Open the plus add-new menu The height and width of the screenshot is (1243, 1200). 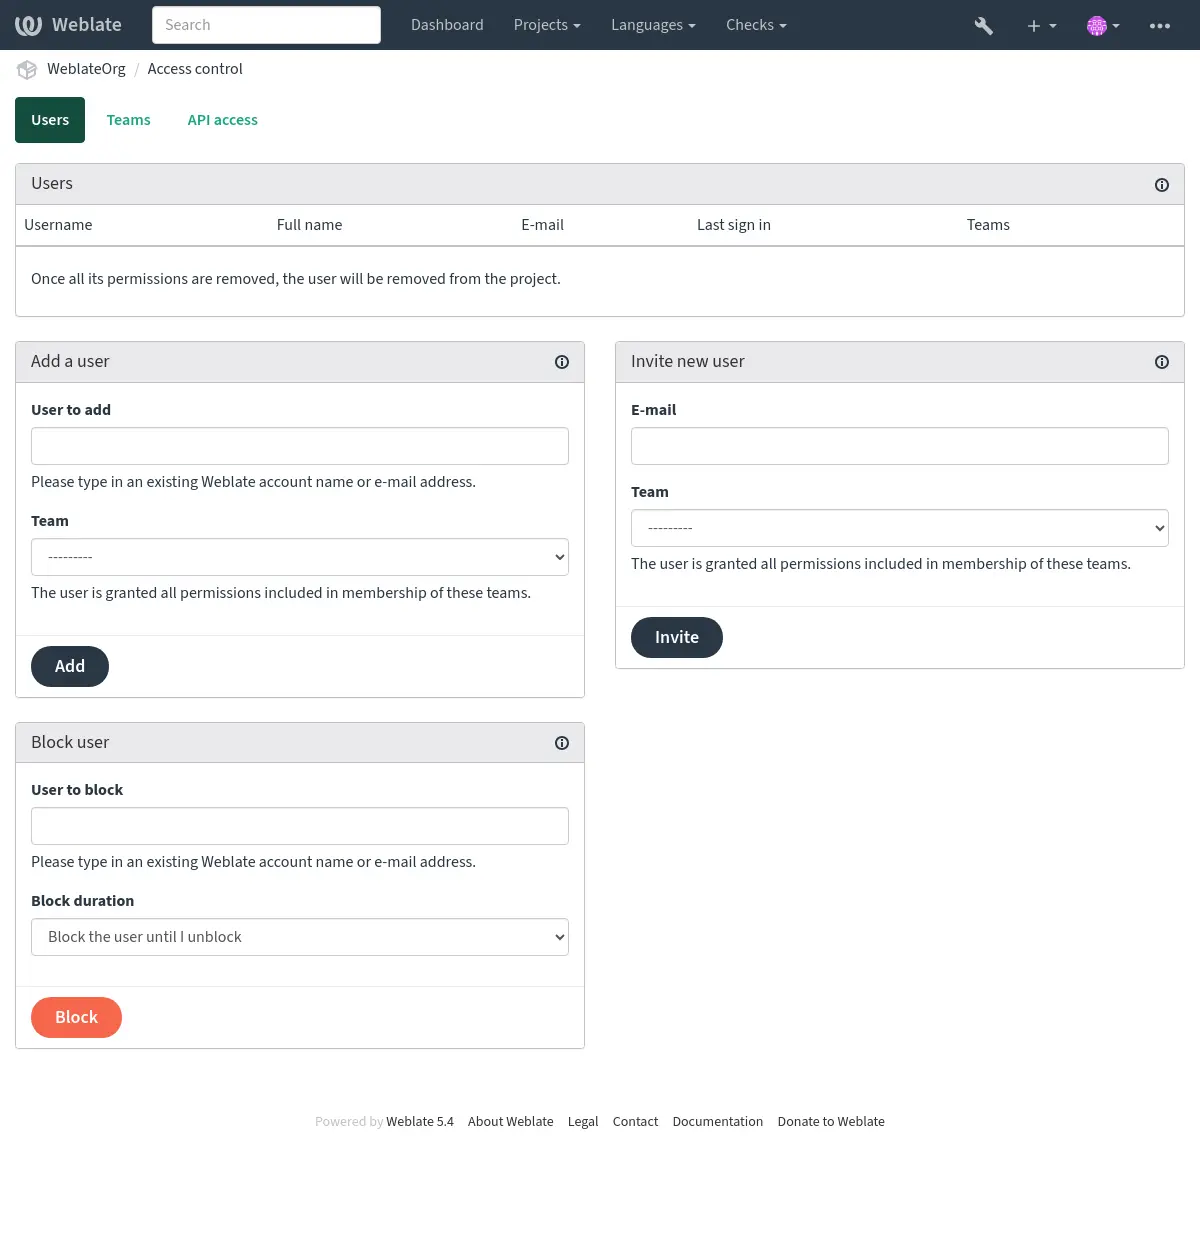1042,26
